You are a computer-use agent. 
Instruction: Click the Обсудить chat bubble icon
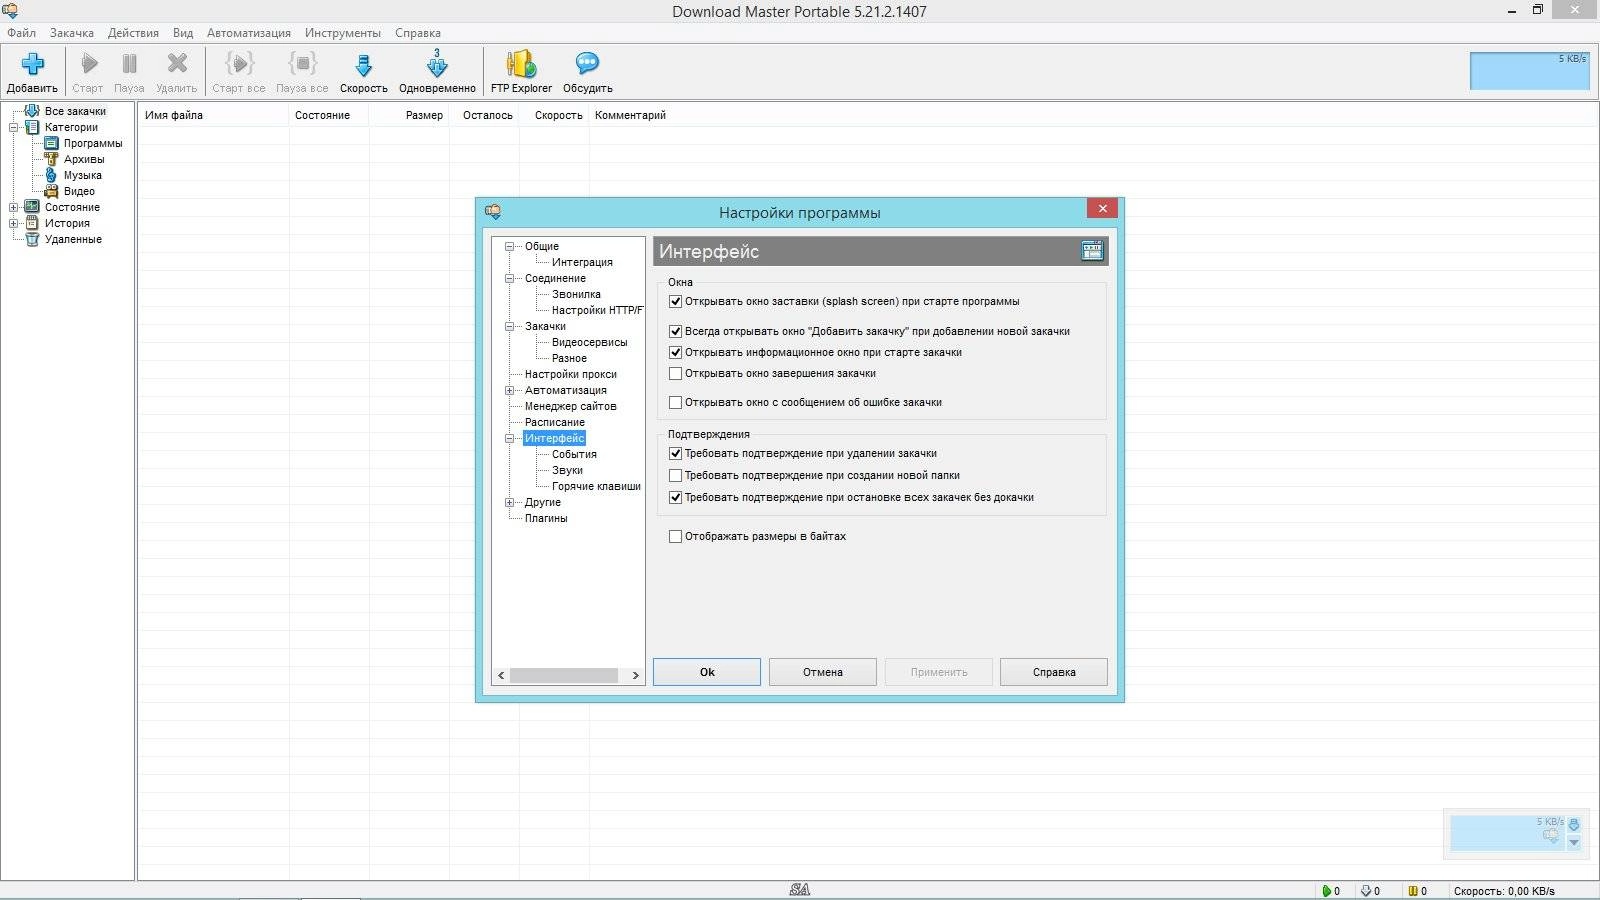[587, 64]
